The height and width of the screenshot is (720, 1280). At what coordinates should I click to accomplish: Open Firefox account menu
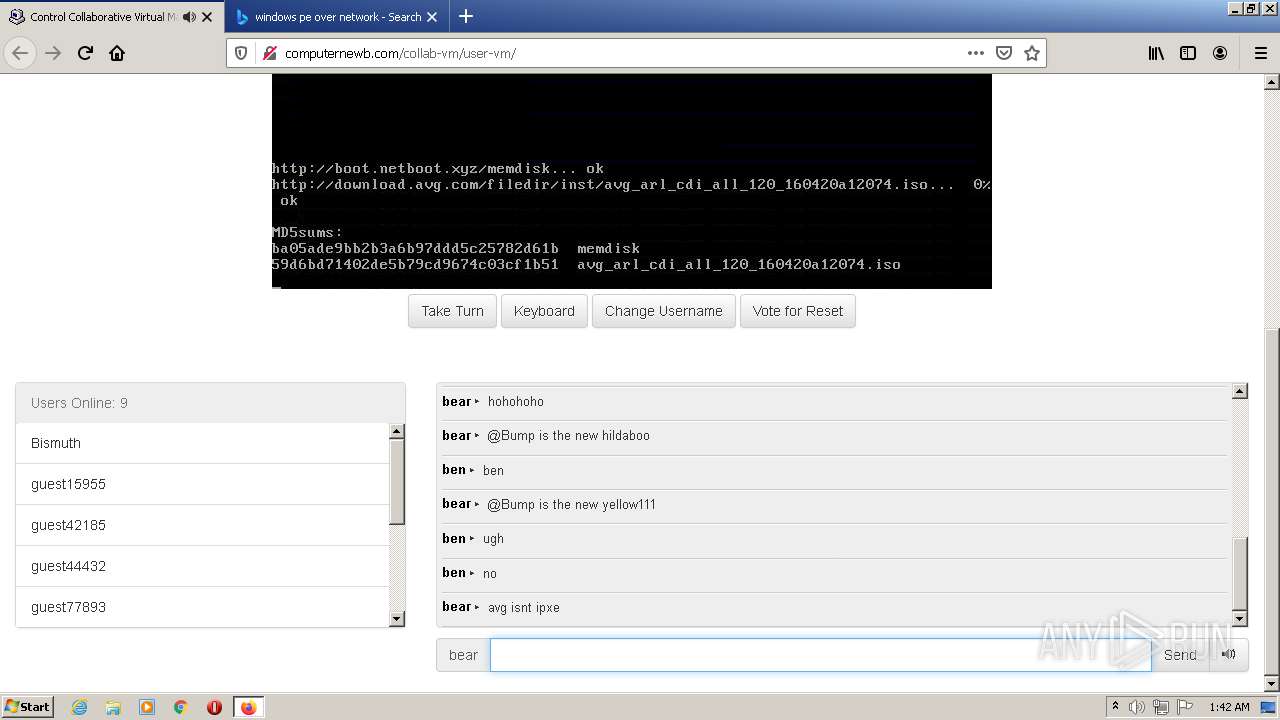[1220, 53]
